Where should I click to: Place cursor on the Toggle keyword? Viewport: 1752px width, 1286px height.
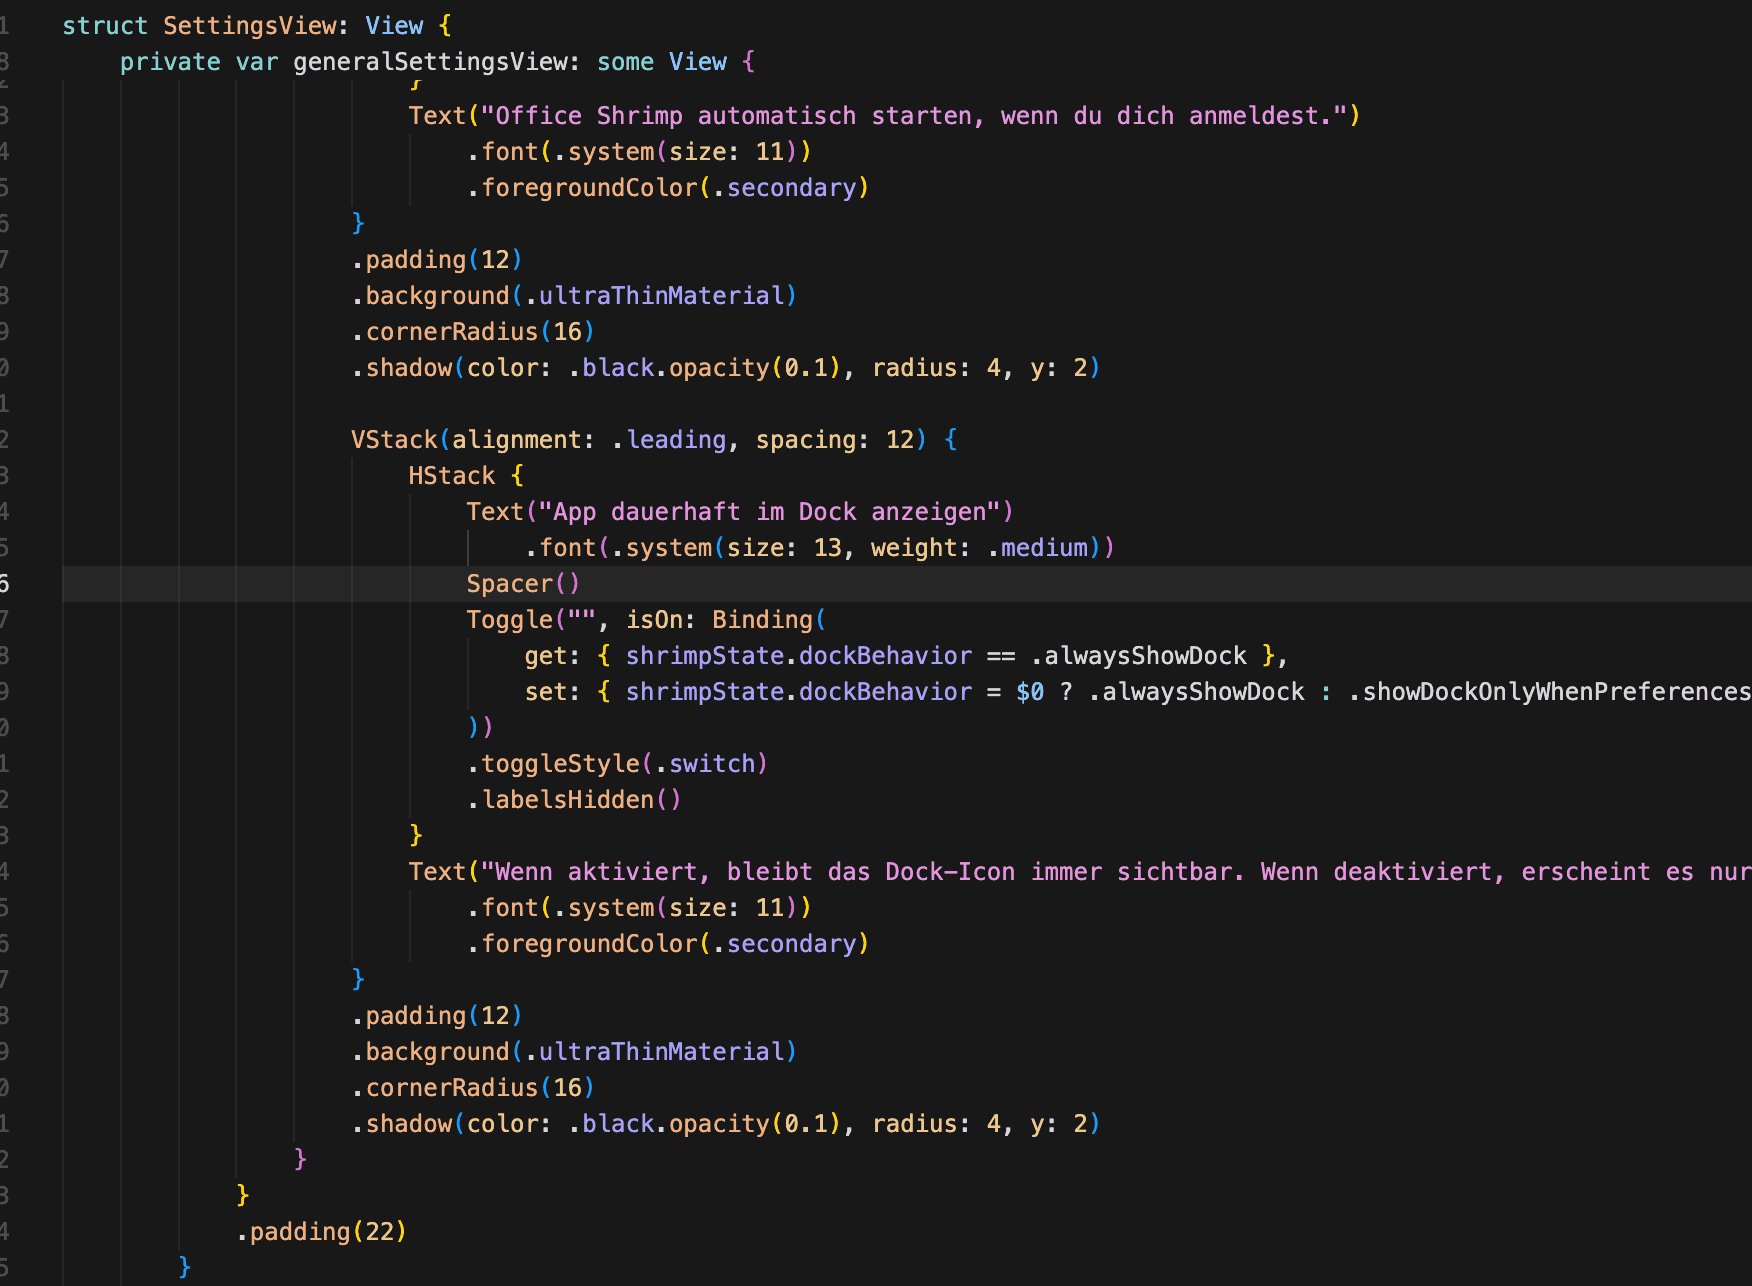tap(509, 620)
